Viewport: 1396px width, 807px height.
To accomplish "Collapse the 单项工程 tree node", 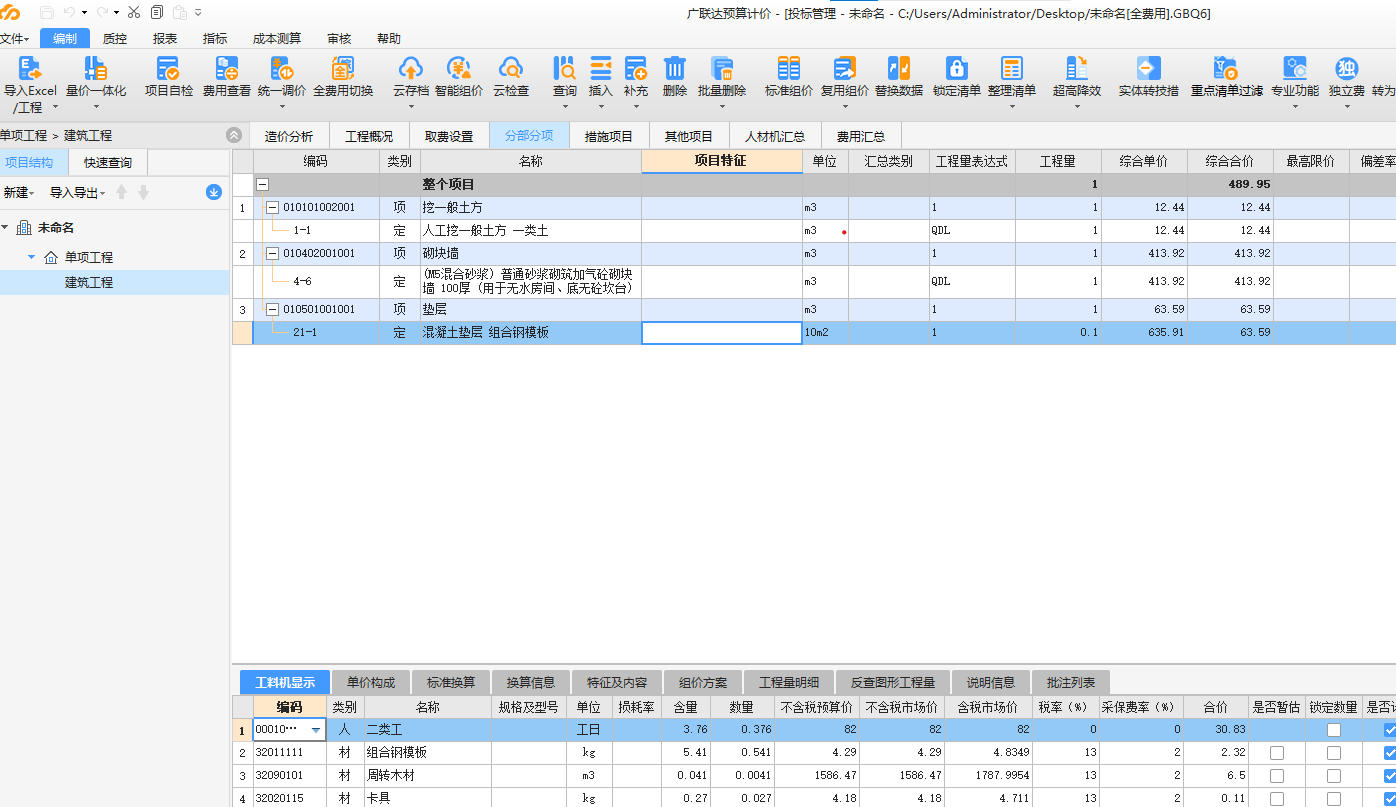I will 31,257.
